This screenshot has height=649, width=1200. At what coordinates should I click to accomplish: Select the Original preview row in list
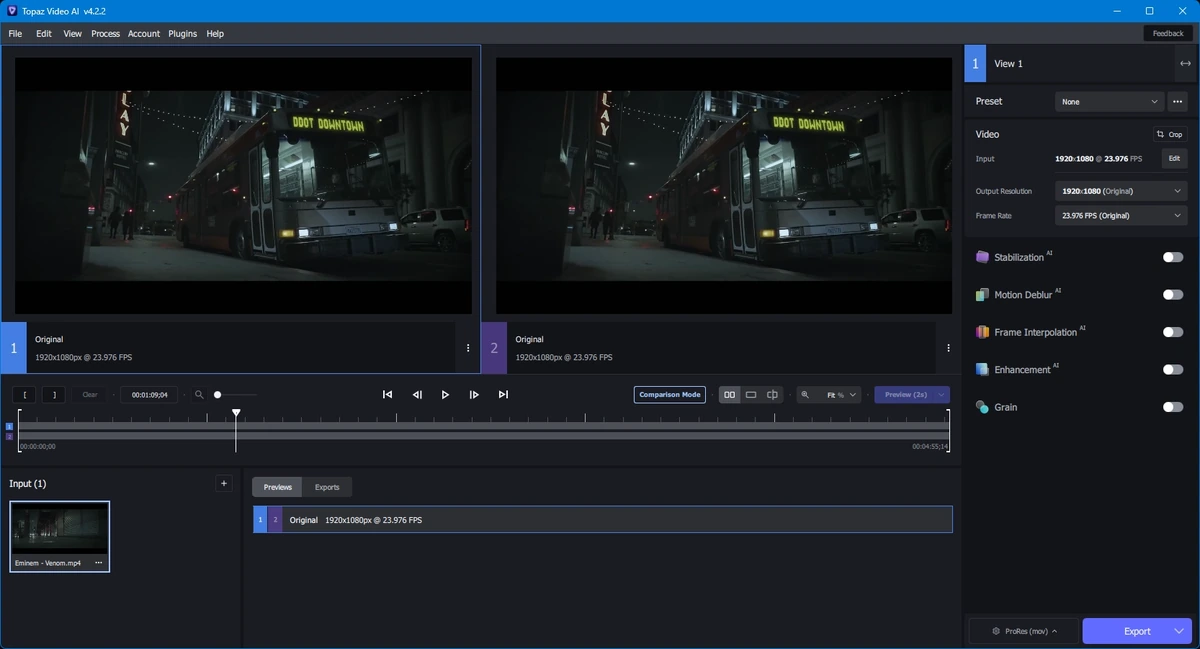pyautogui.click(x=602, y=520)
